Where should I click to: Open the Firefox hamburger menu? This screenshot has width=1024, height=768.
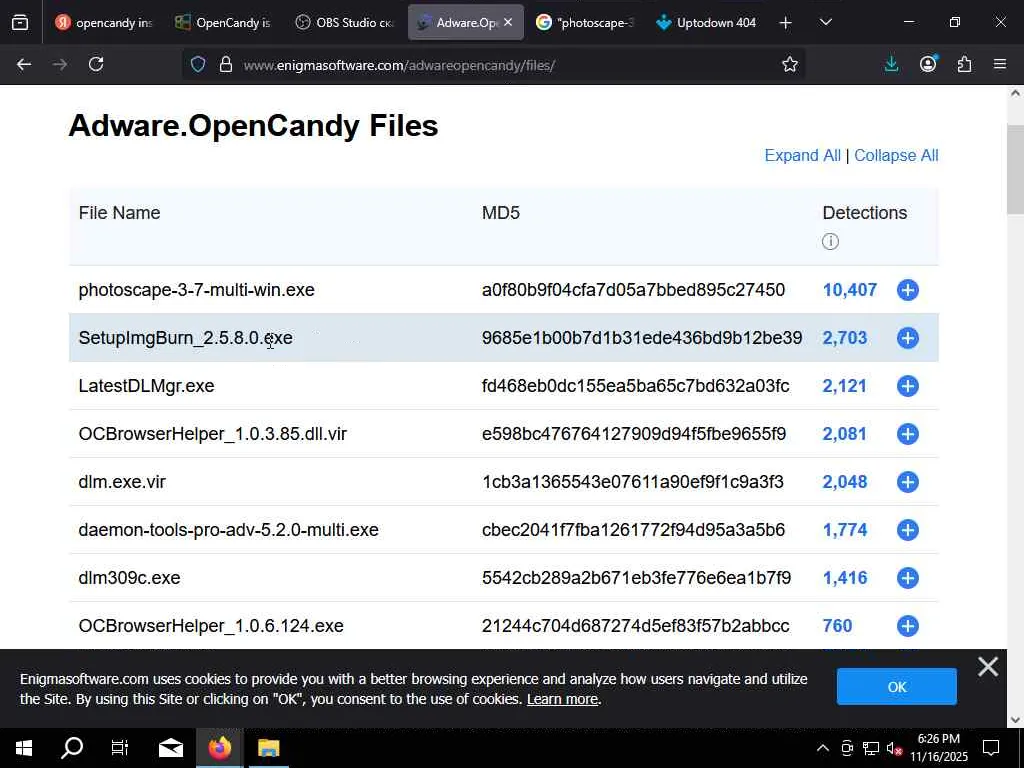pyautogui.click(x=1000, y=64)
